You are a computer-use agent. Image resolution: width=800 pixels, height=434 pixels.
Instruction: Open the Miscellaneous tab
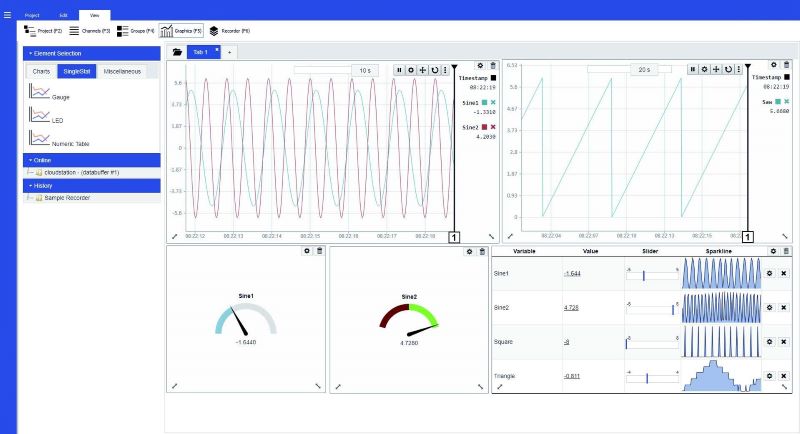click(123, 71)
